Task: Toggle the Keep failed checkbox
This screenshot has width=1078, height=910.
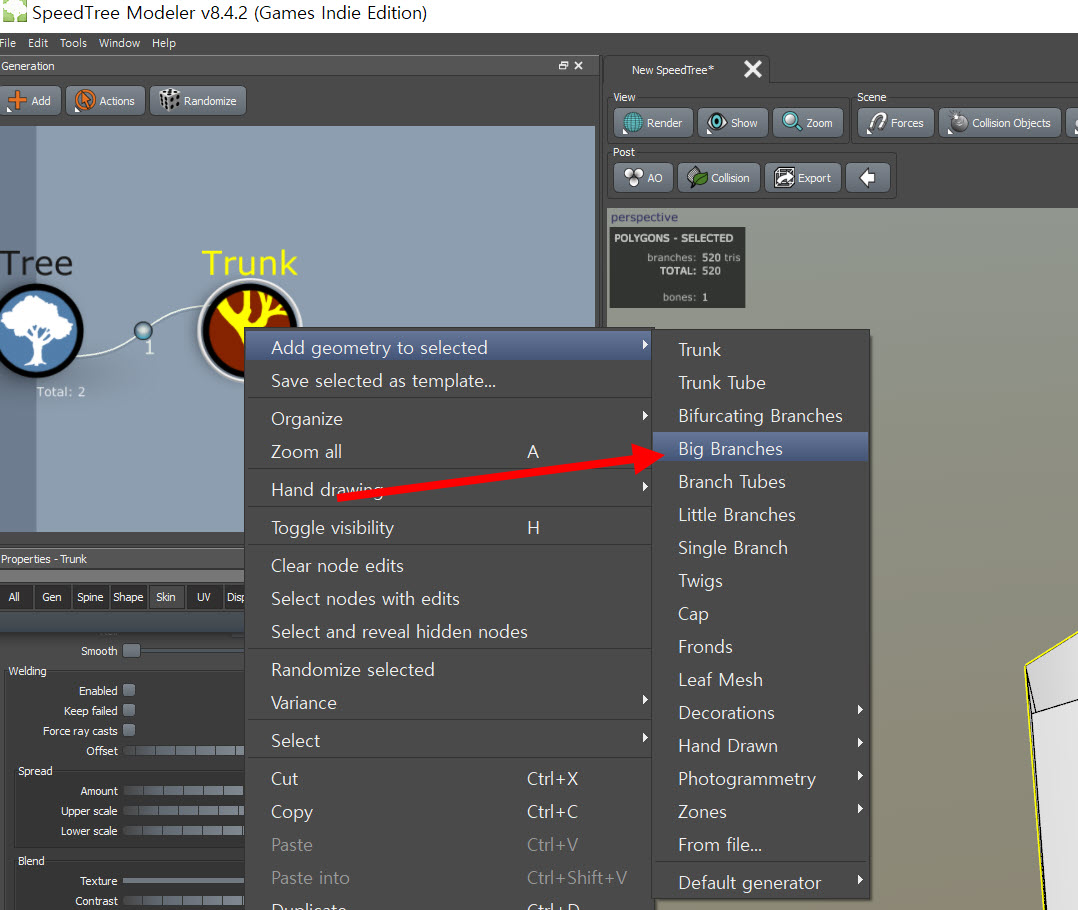Action: [x=129, y=710]
